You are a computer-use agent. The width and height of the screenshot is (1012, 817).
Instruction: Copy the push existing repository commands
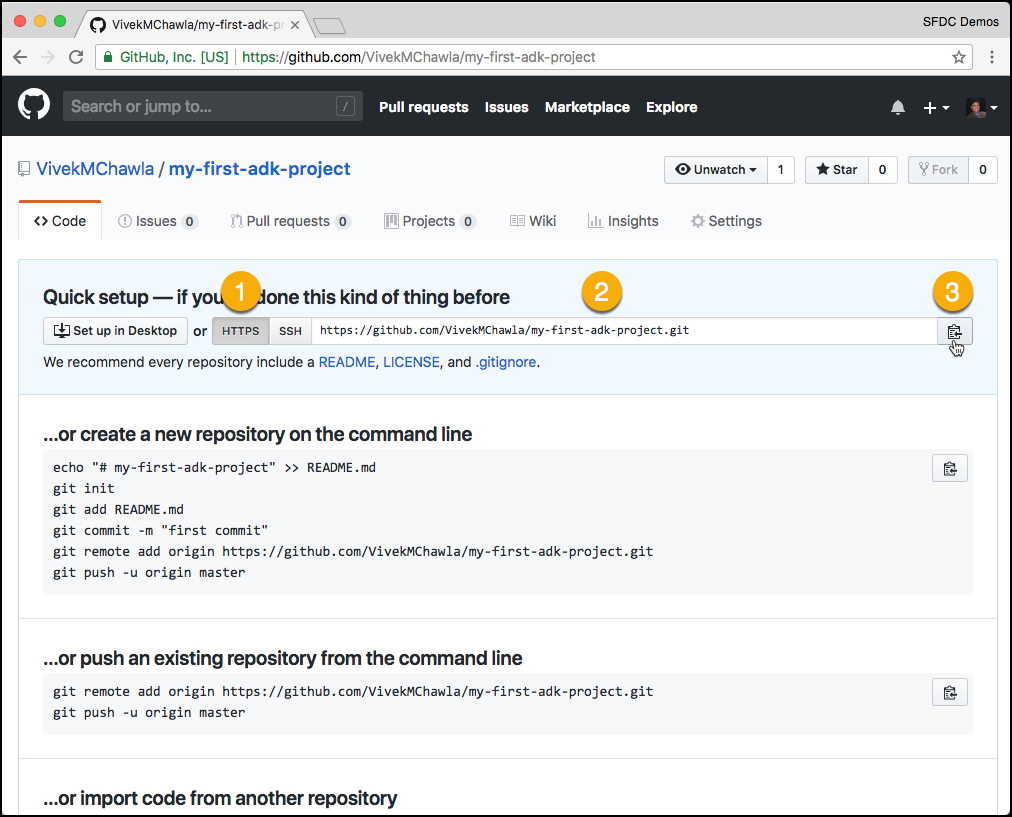click(949, 692)
